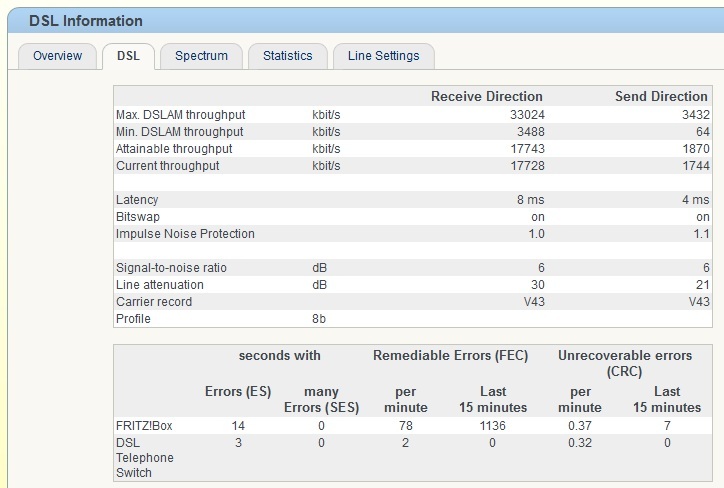
Task: Go to the Line Settings tab
Action: coord(384,56)
